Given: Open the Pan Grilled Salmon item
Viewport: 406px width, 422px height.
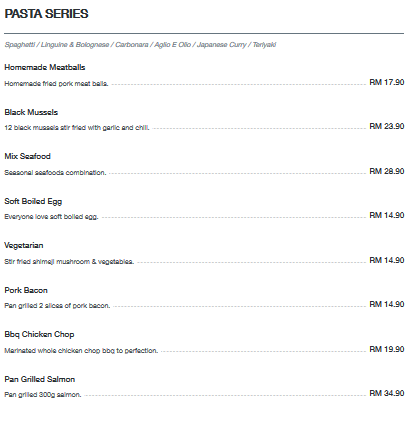Looking at the screenshot, I should [x=40, y=379].
